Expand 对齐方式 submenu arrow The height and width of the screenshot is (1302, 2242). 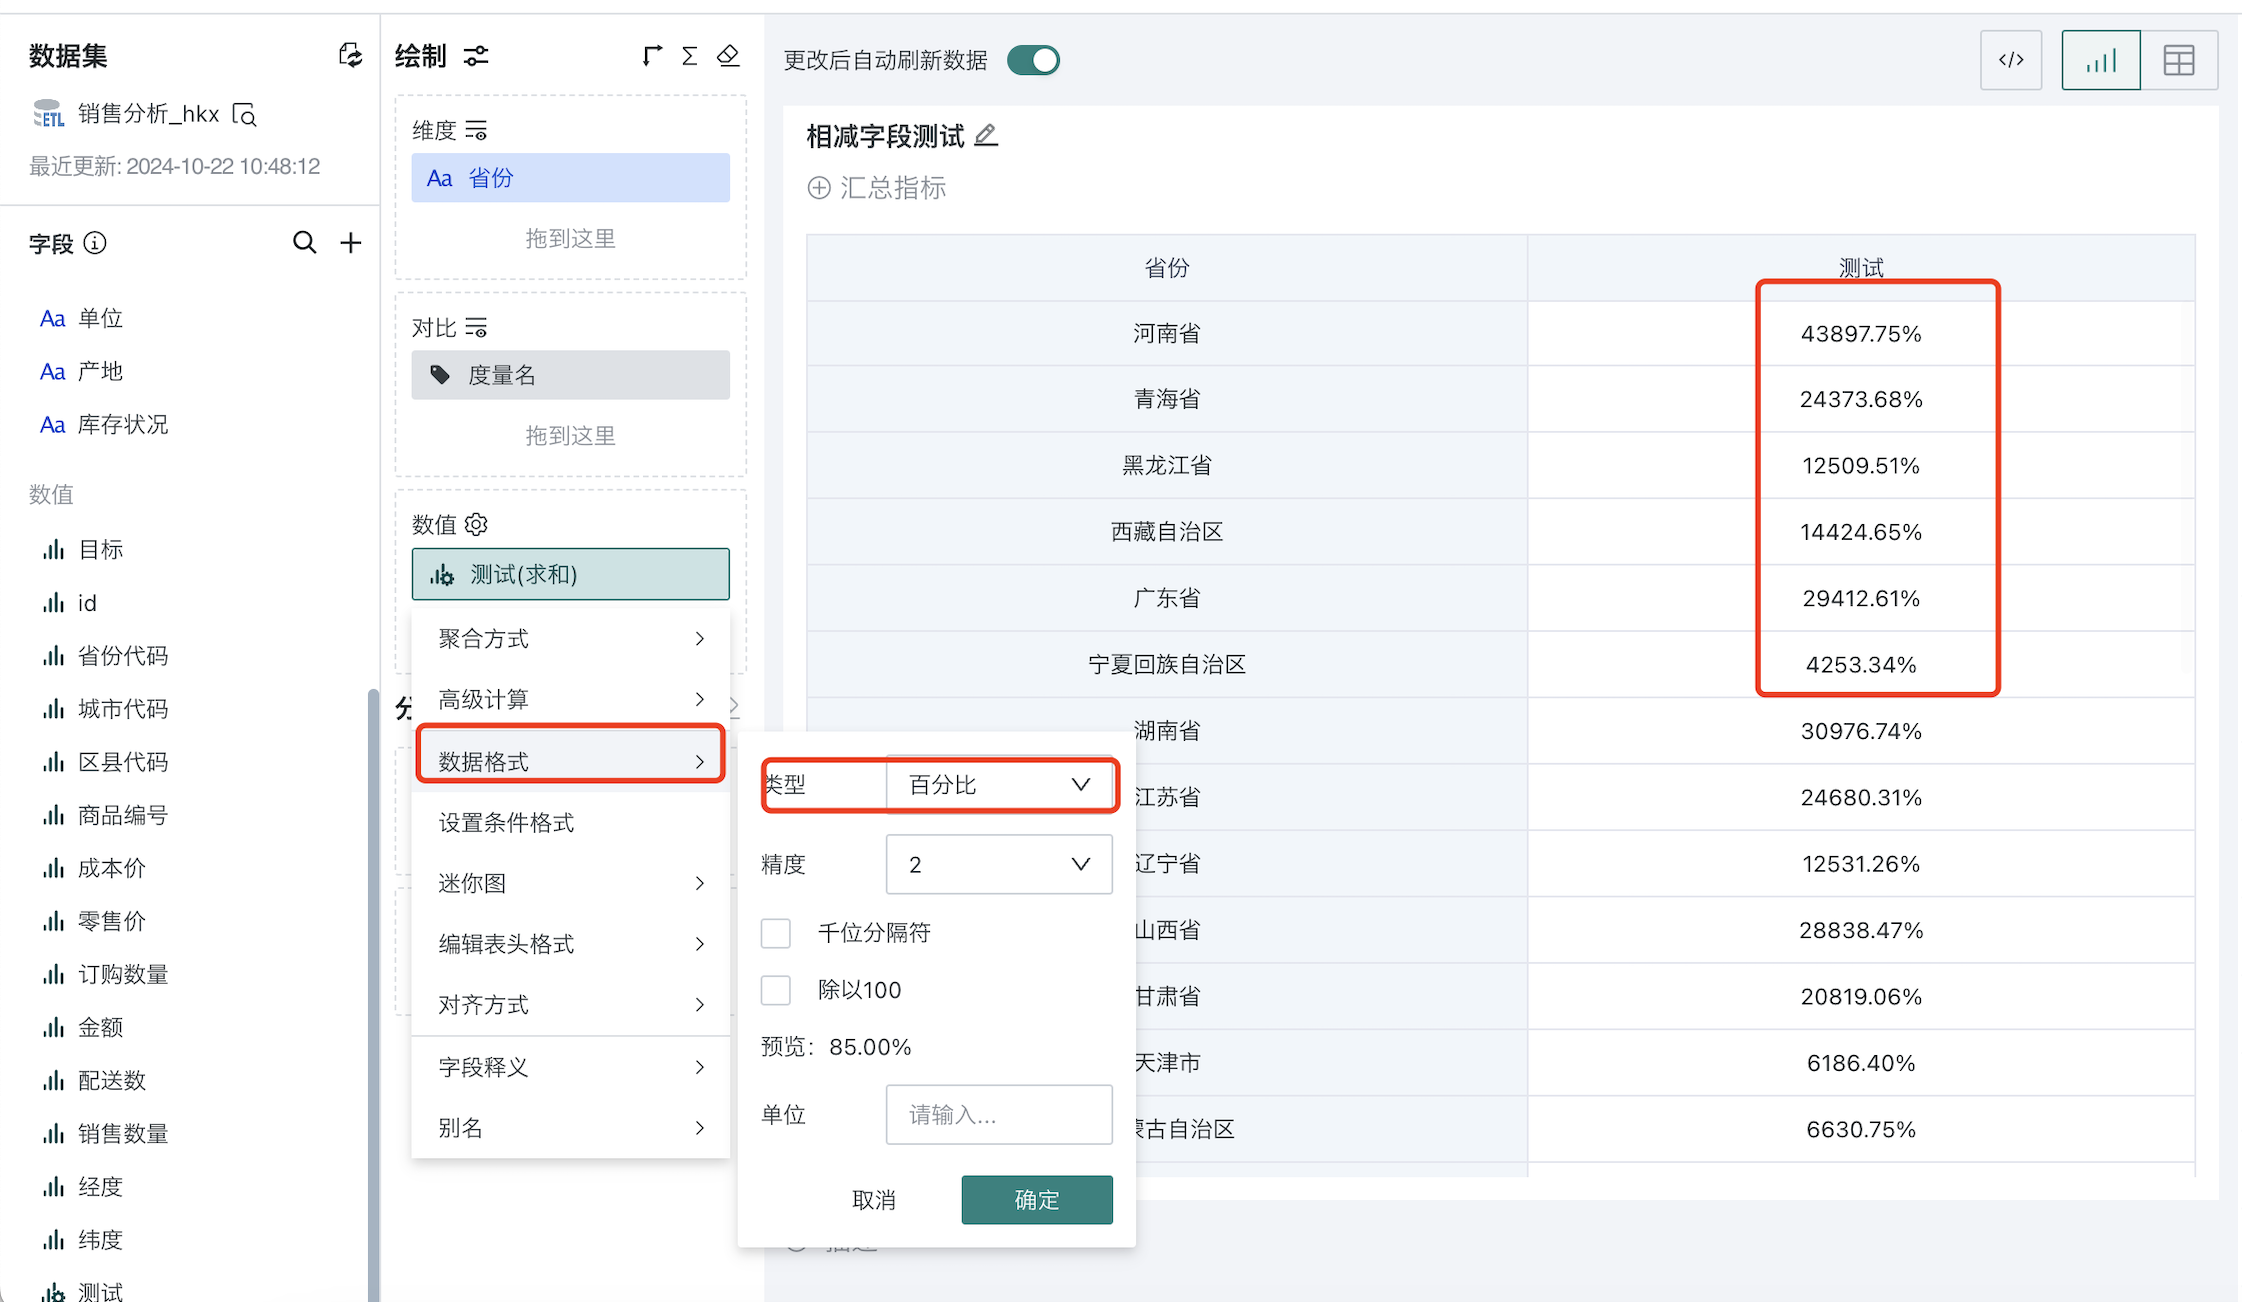point(700,1004)
